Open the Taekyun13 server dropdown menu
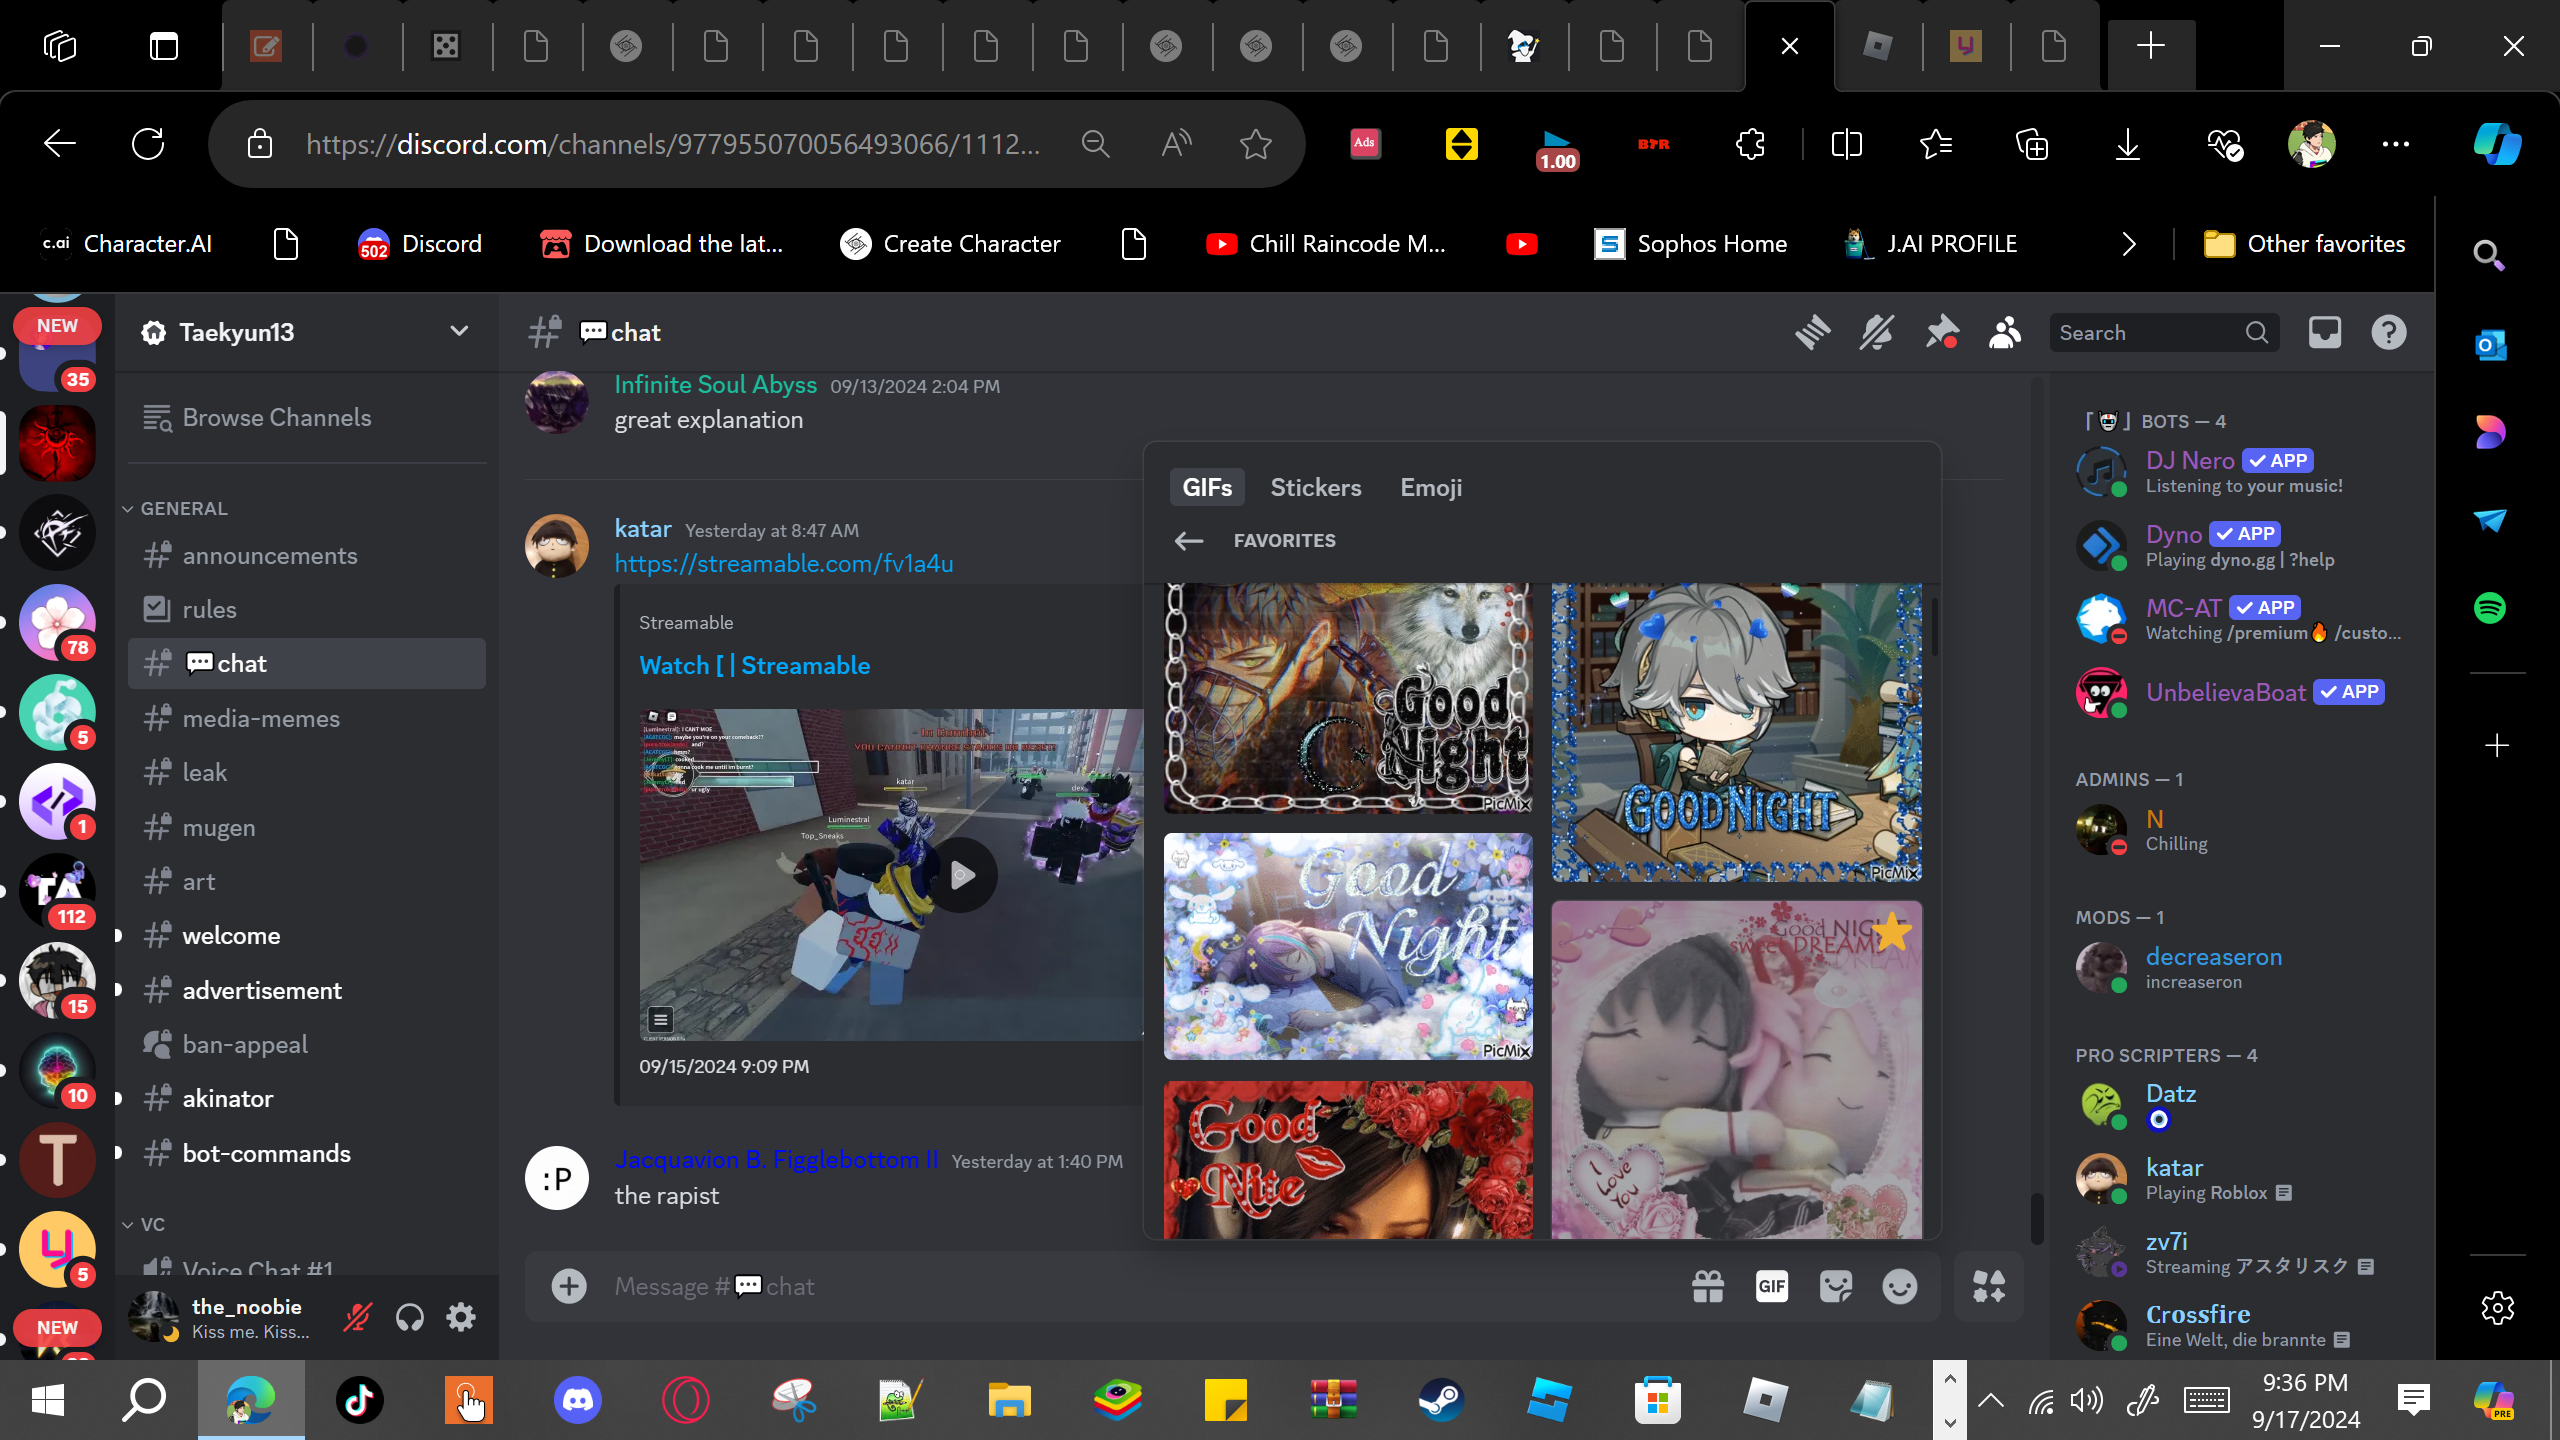The width and height of the screenshot is (2560, 1440). point(459,331)
